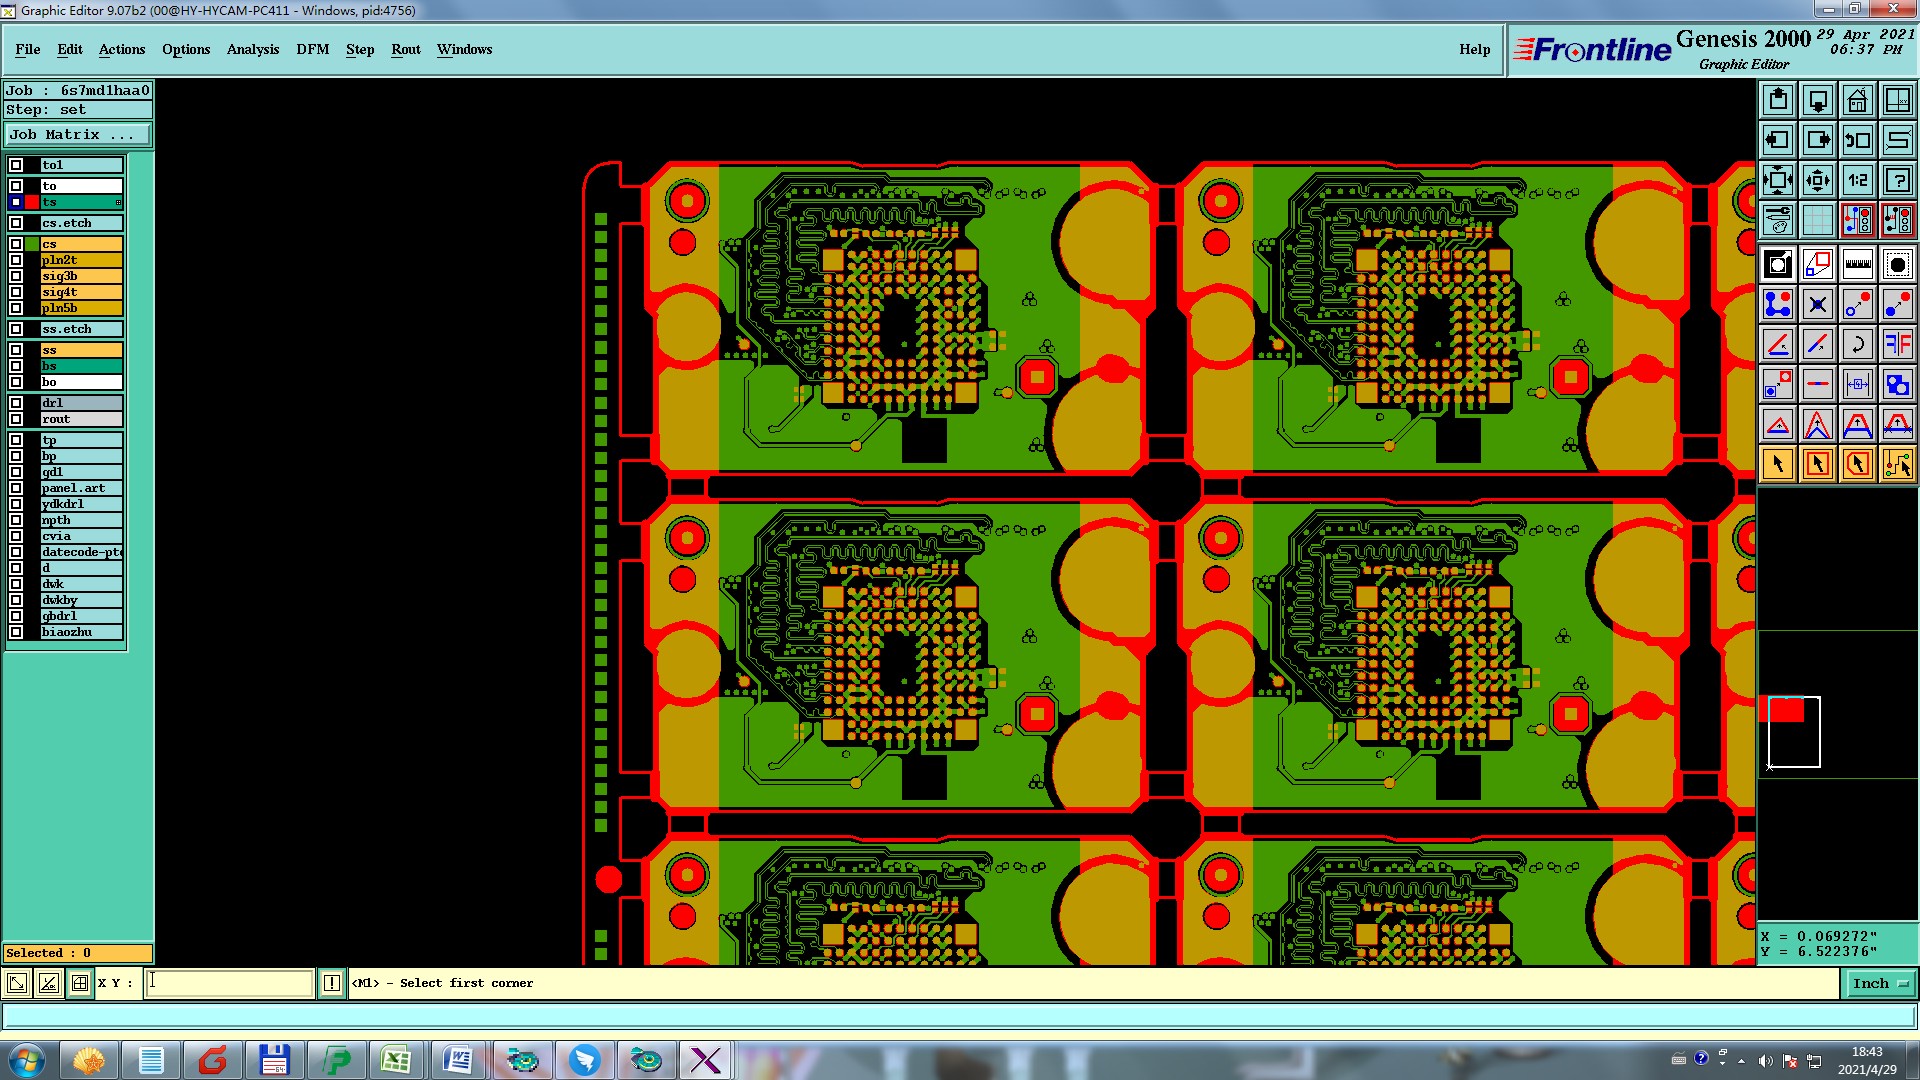Open the Actions menu
1920x1080 pixels.
coord(122,49)
